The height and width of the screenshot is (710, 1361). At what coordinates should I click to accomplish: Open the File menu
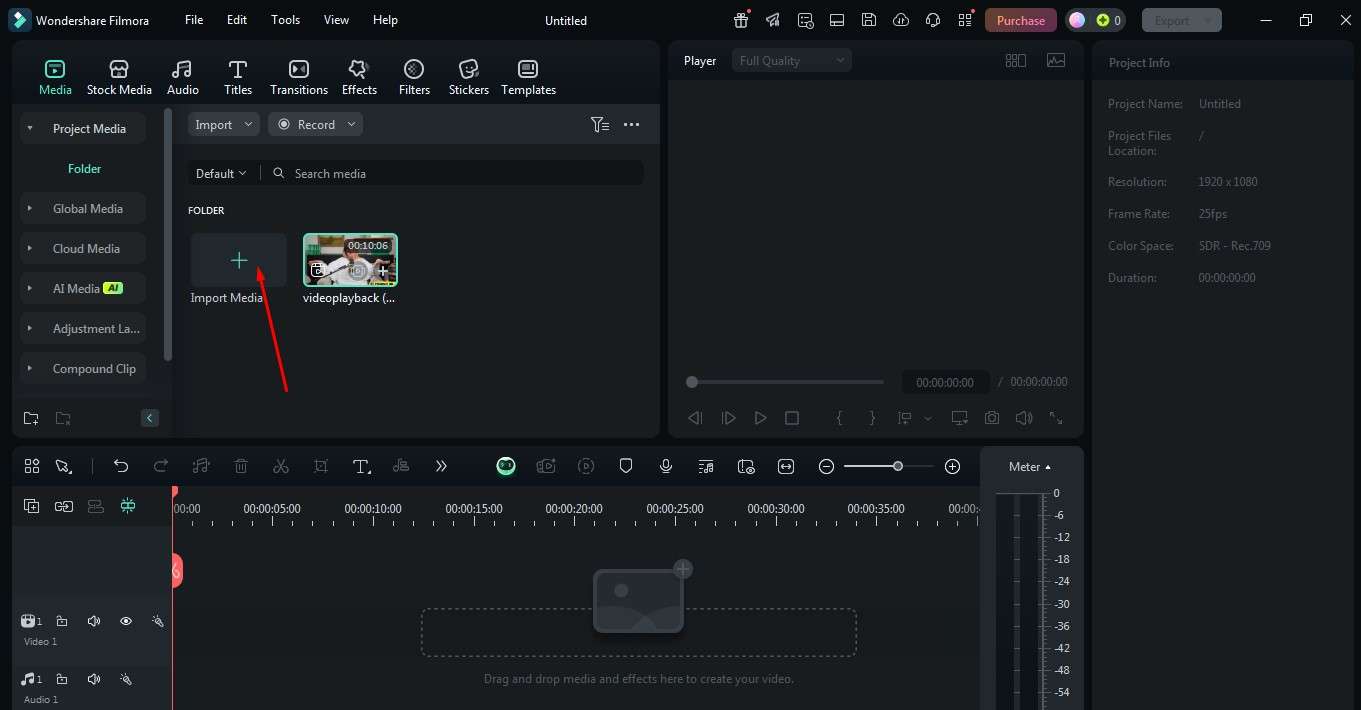194,20
